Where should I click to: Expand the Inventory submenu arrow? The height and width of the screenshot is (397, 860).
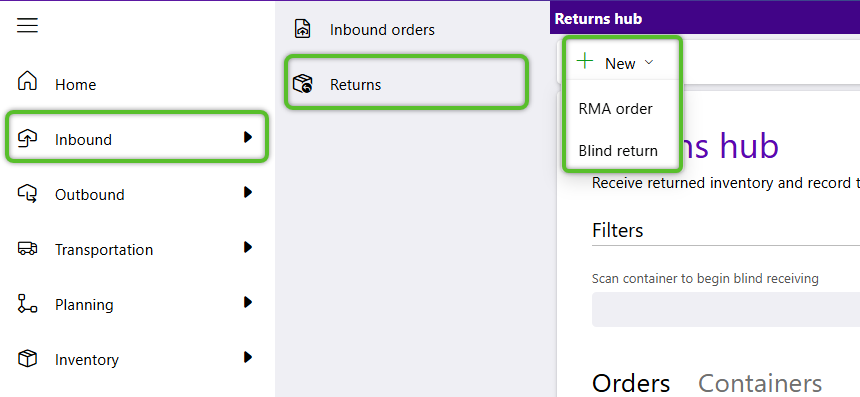[248, 358]
